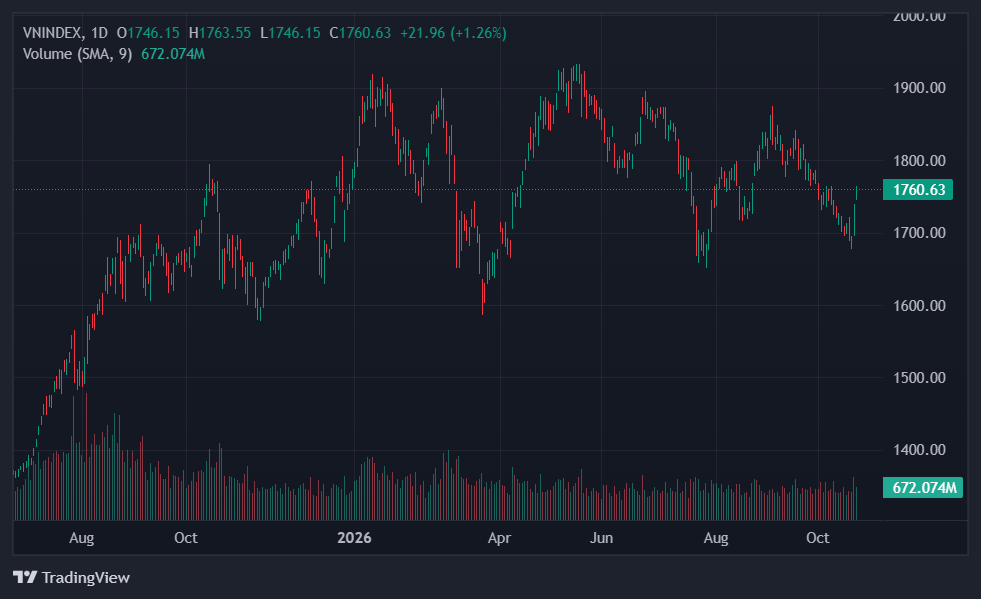The image size is (981, 599).
Task: Click the 672.074M value beside Volume (SMA, 9)
Action: [x=173, y=54]
